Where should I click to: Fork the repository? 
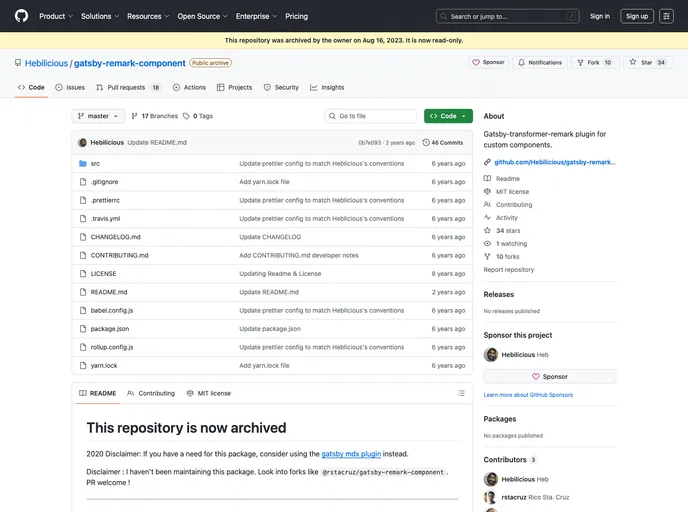(595, 62)
